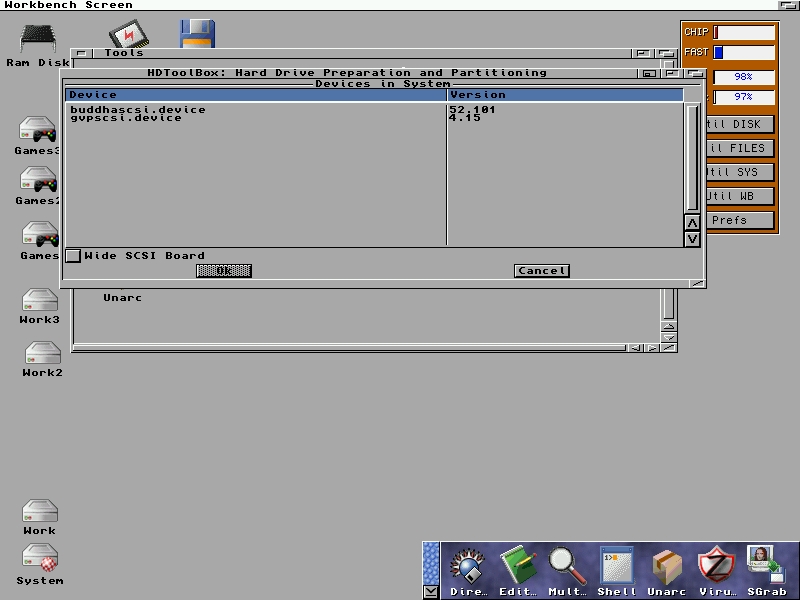The height and width of the screenshot is (600, 800).
Task: Launch Dire… from the dock
Action: tap(468, 571)
